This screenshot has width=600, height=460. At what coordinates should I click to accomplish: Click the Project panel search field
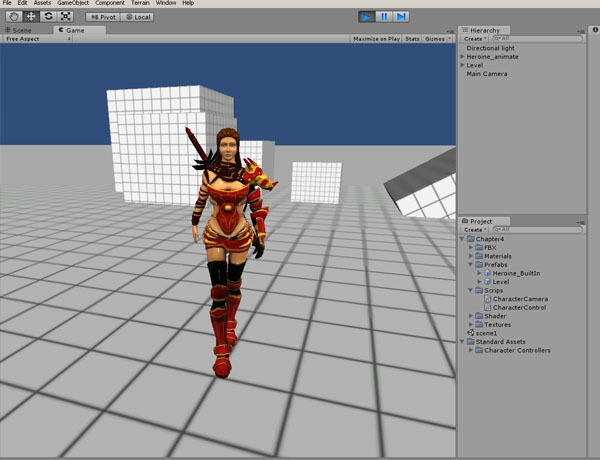click(x=540, y=229)
